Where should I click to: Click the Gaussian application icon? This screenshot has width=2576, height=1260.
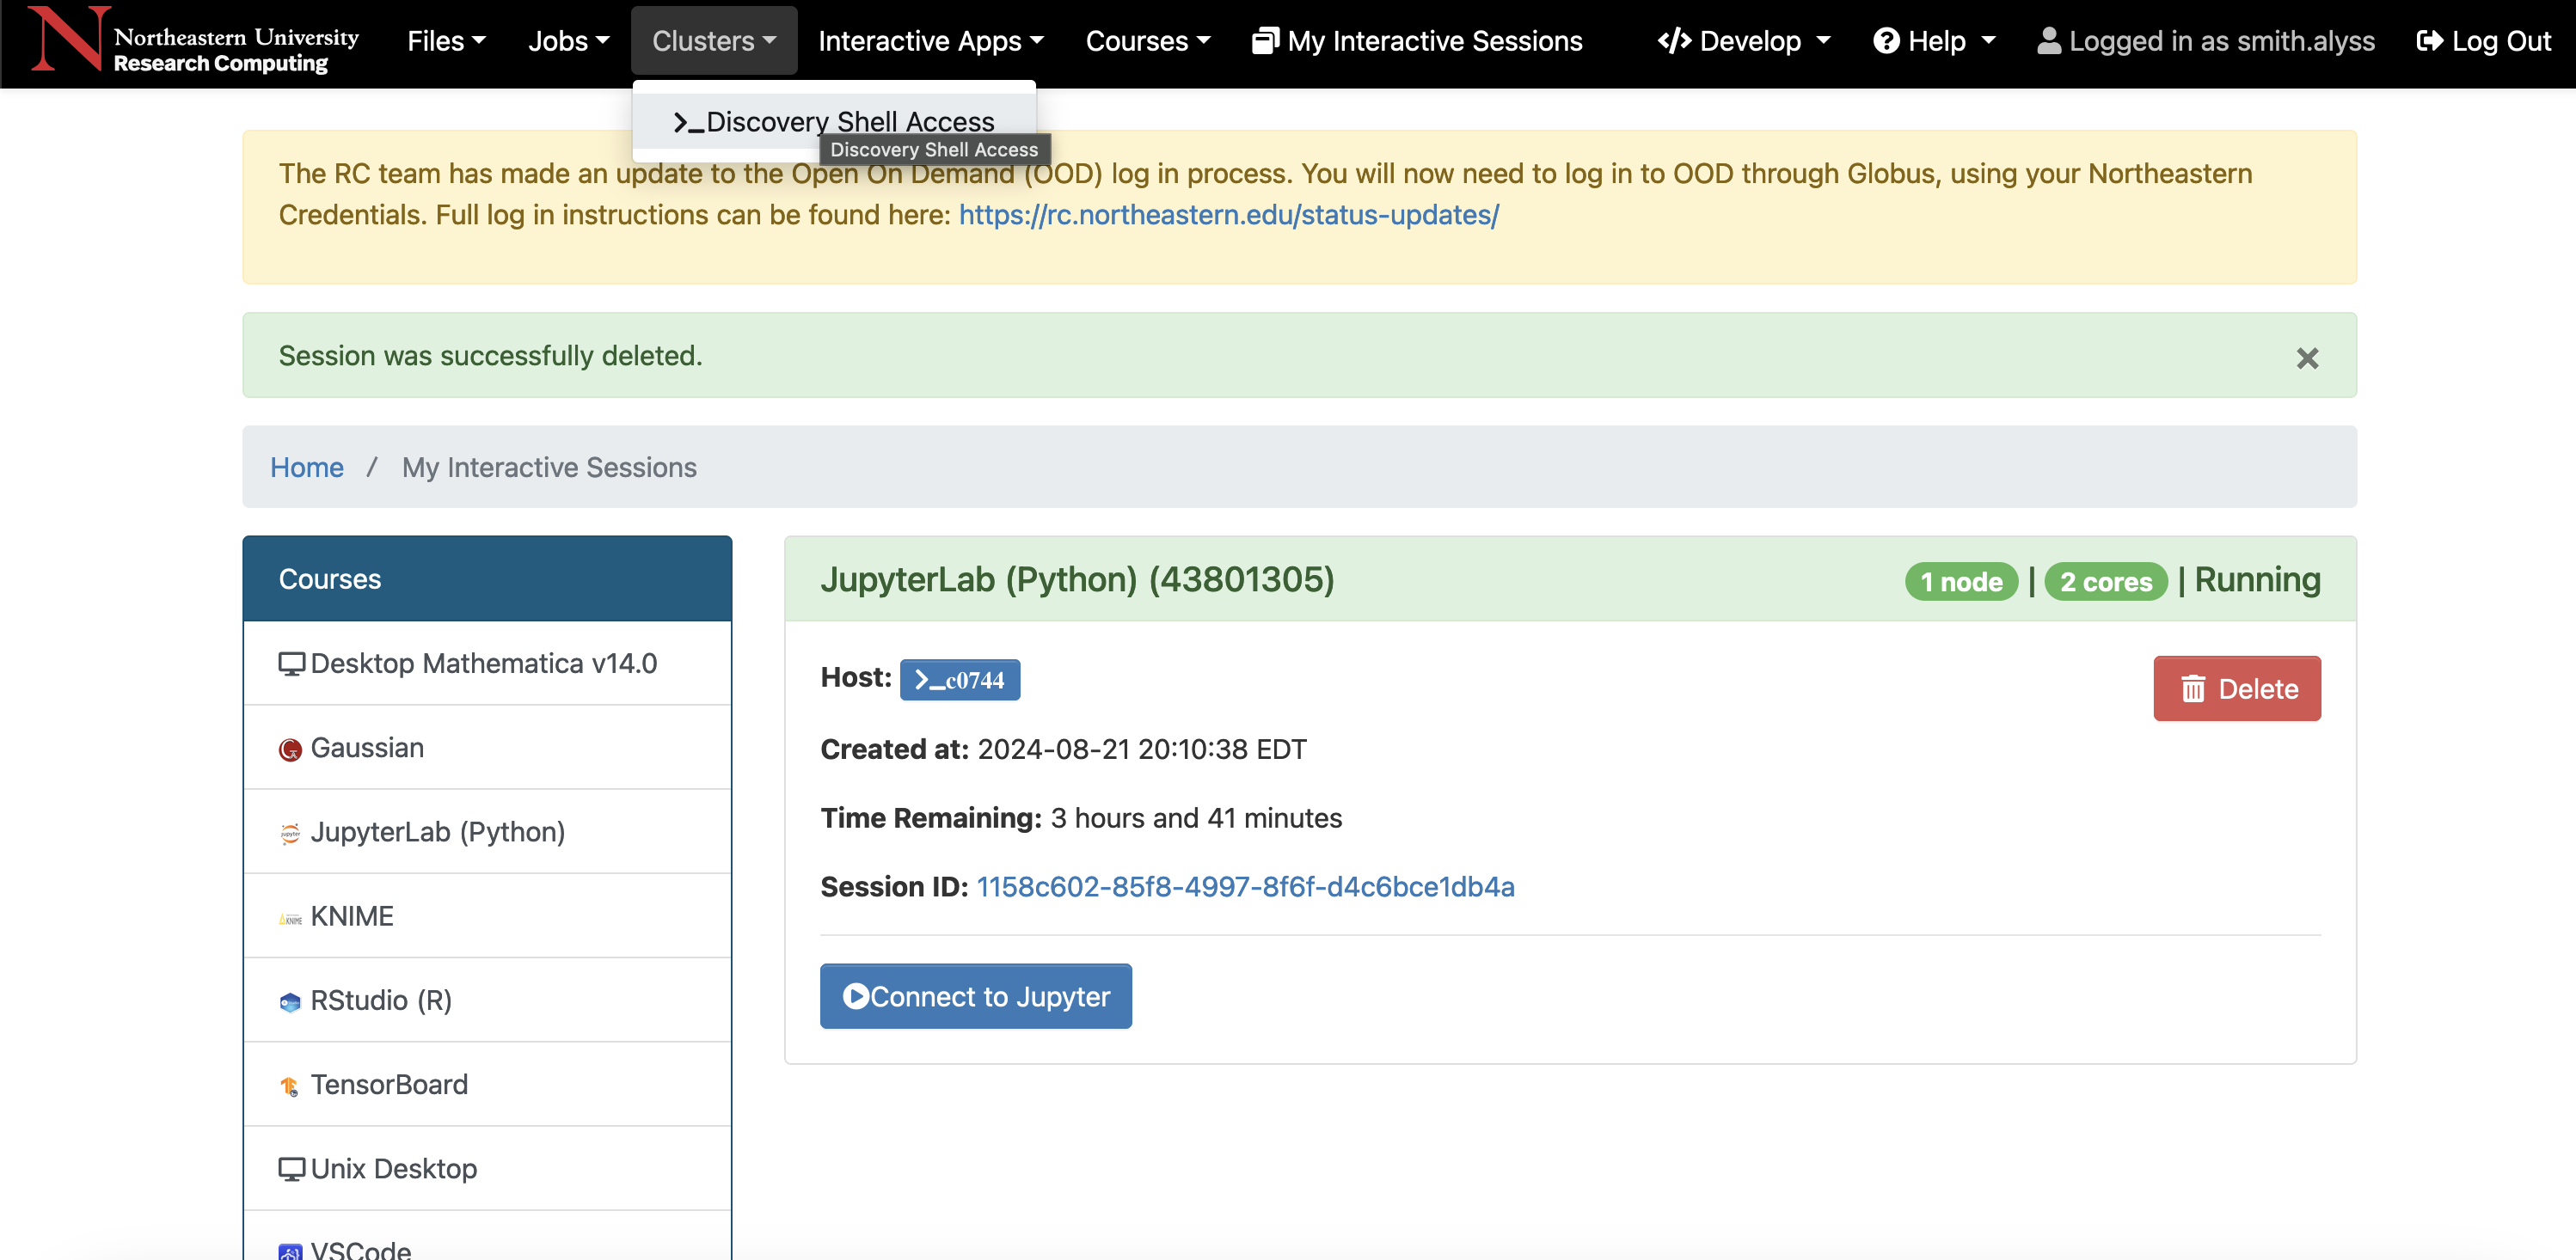pos(287,748)
